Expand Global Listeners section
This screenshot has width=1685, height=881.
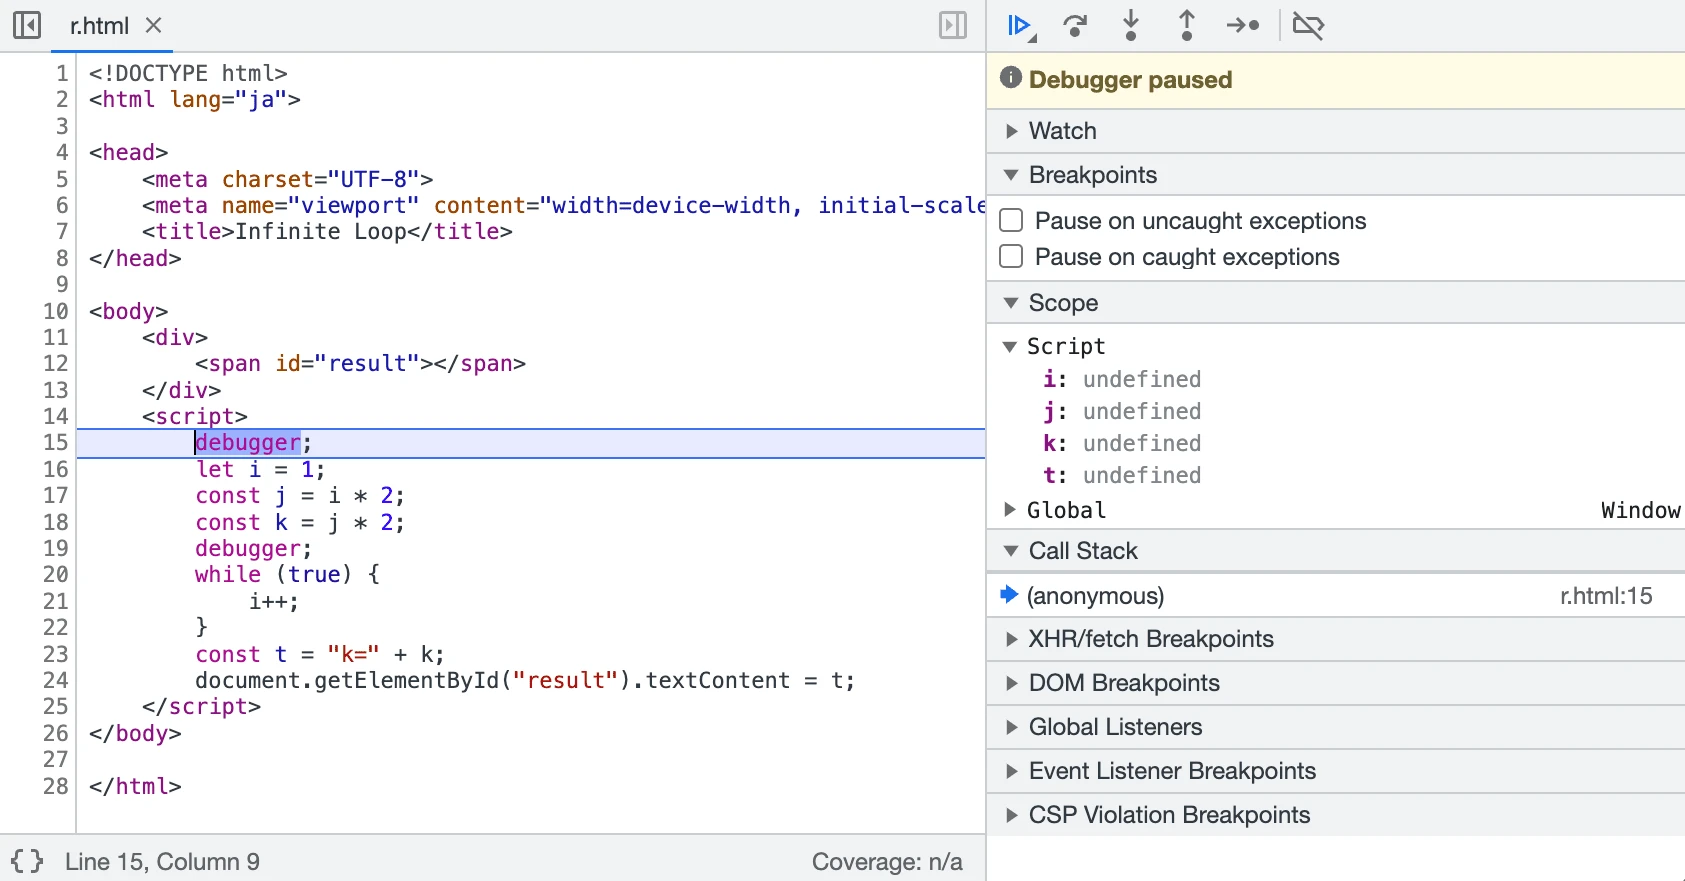(x=1336, y=727)
